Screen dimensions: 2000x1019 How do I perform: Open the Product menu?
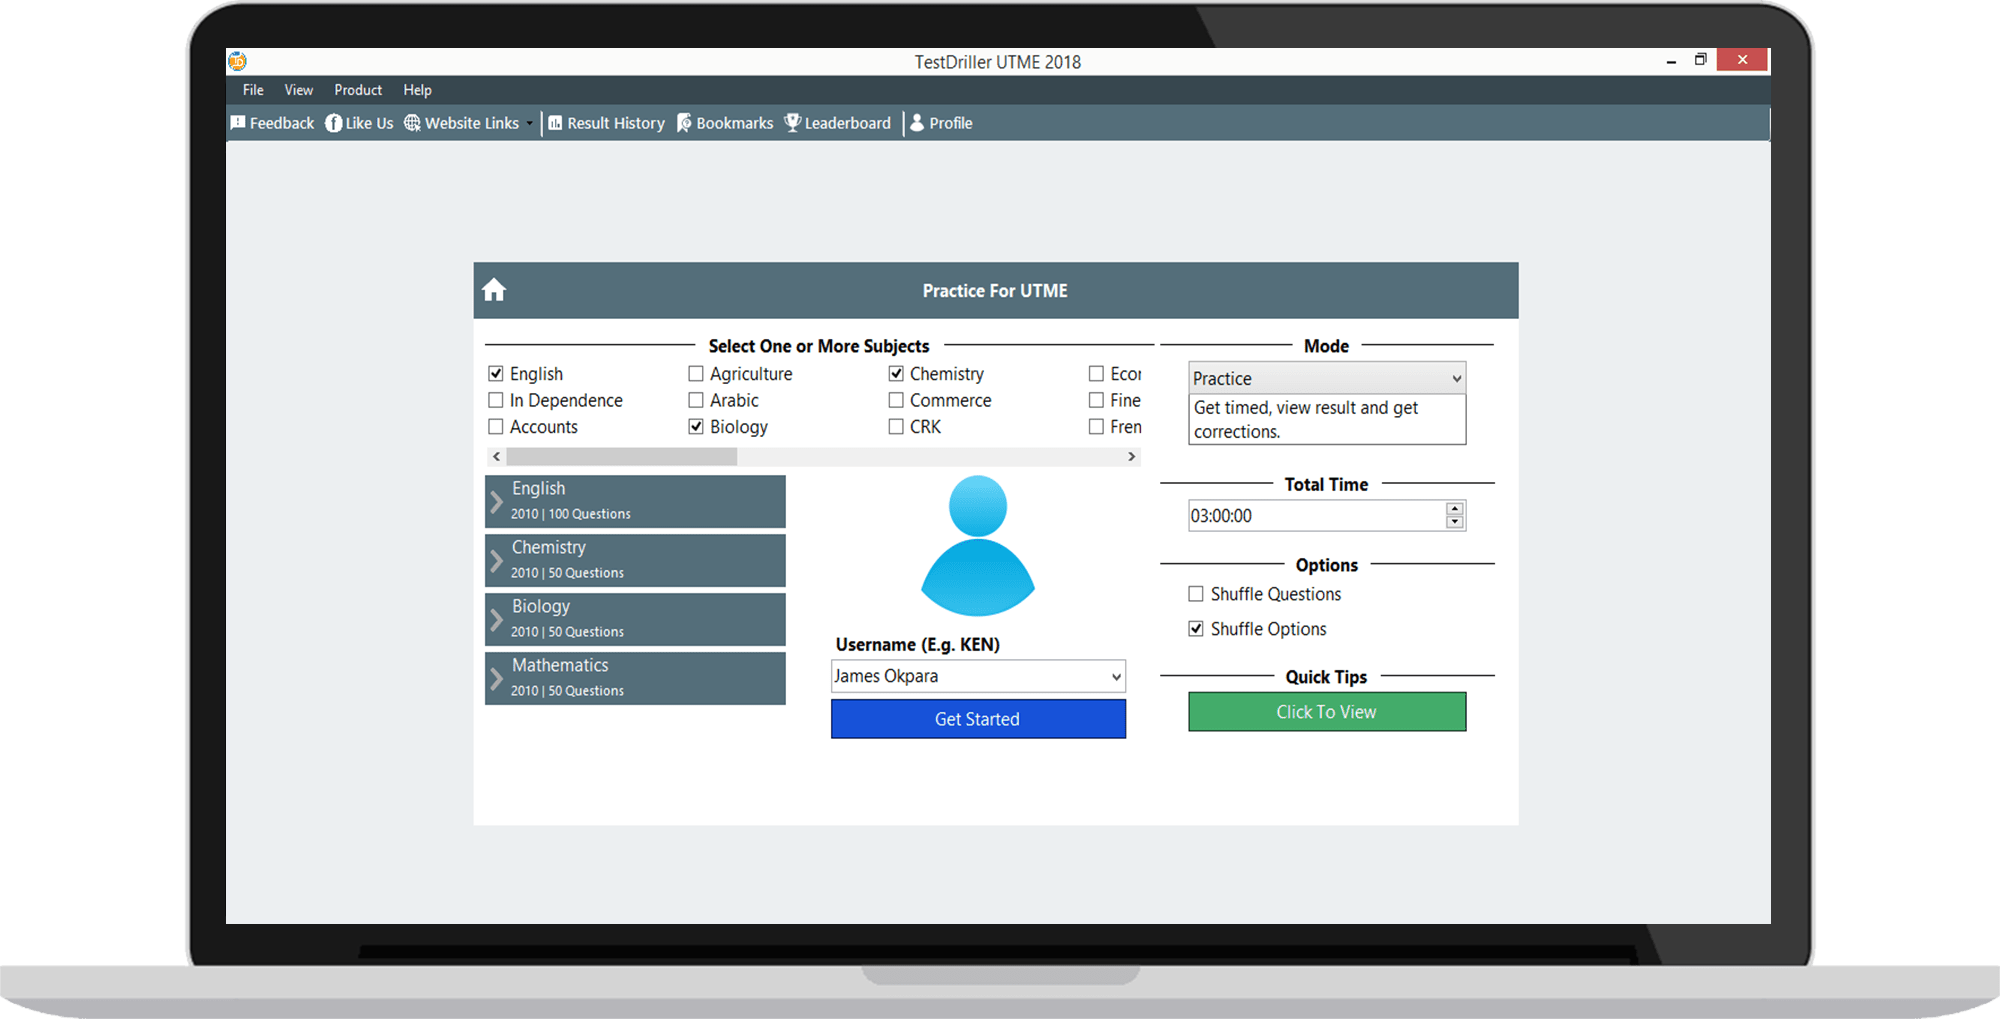(358, 90)
